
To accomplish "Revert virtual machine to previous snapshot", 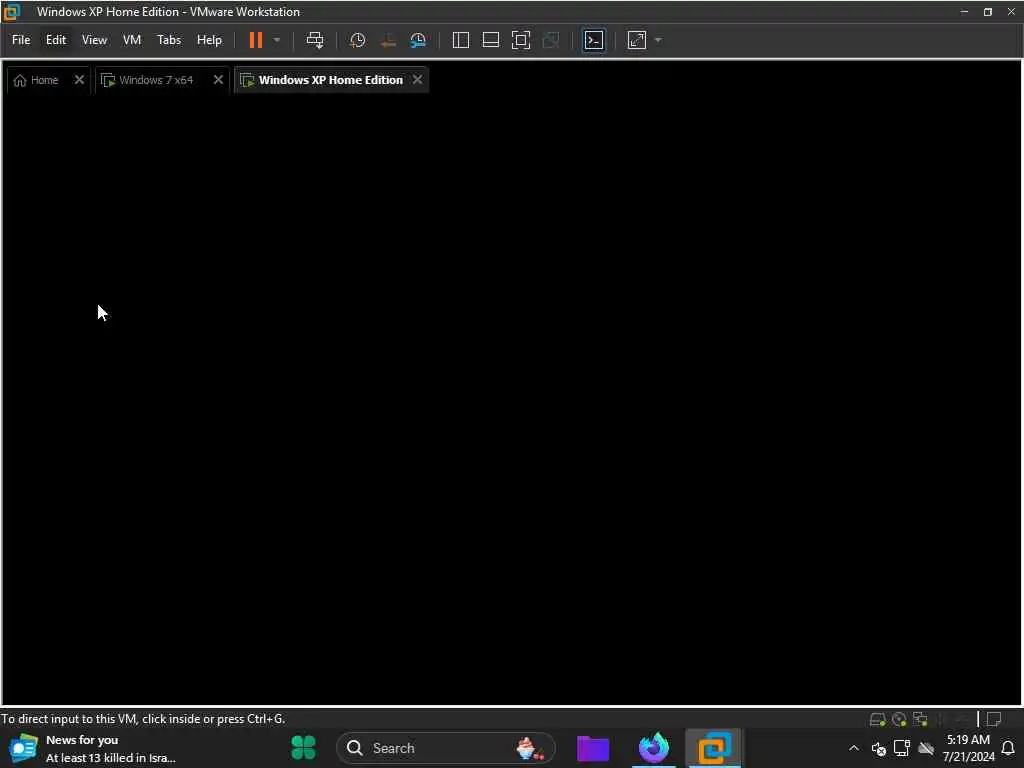I will tap(388, 40).
